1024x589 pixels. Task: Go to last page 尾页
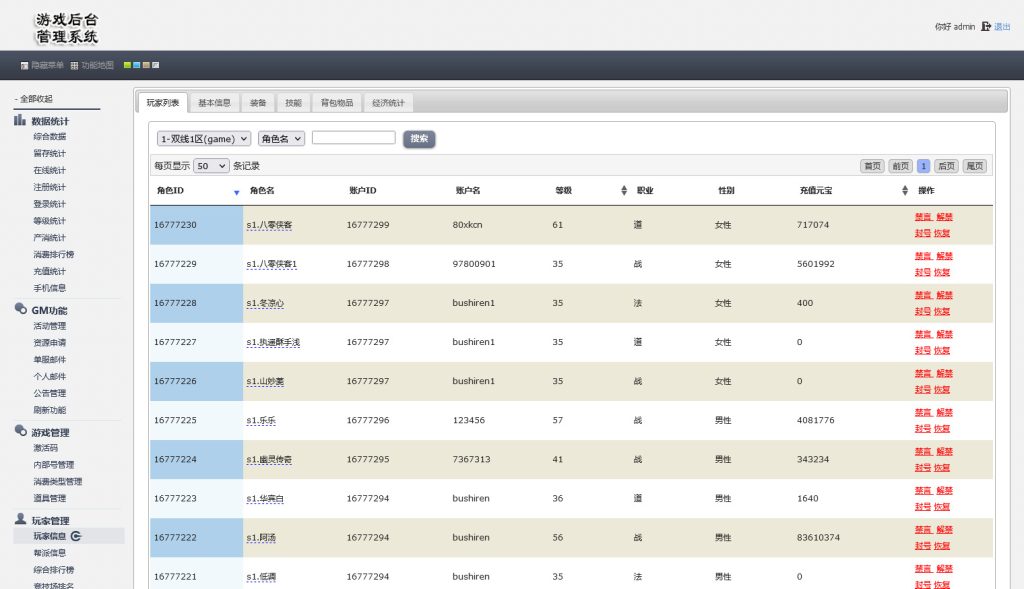tap(975, 166)
